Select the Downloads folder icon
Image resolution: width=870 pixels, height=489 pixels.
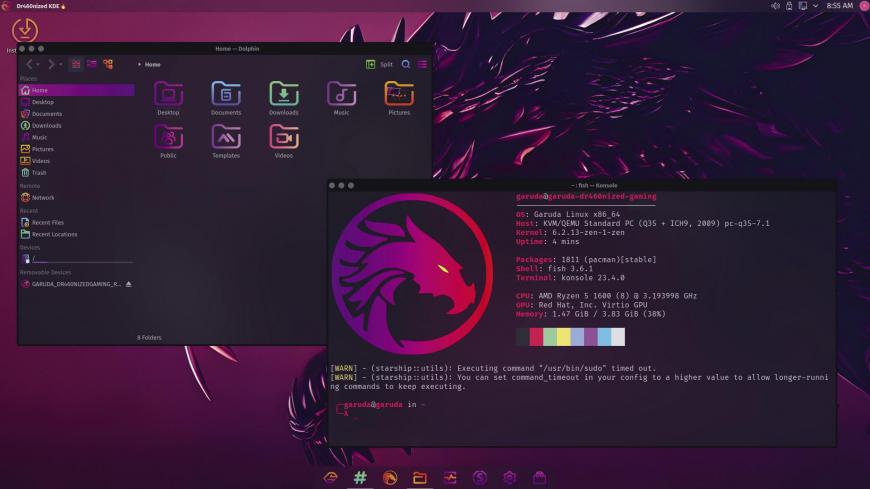click(284, 98)
